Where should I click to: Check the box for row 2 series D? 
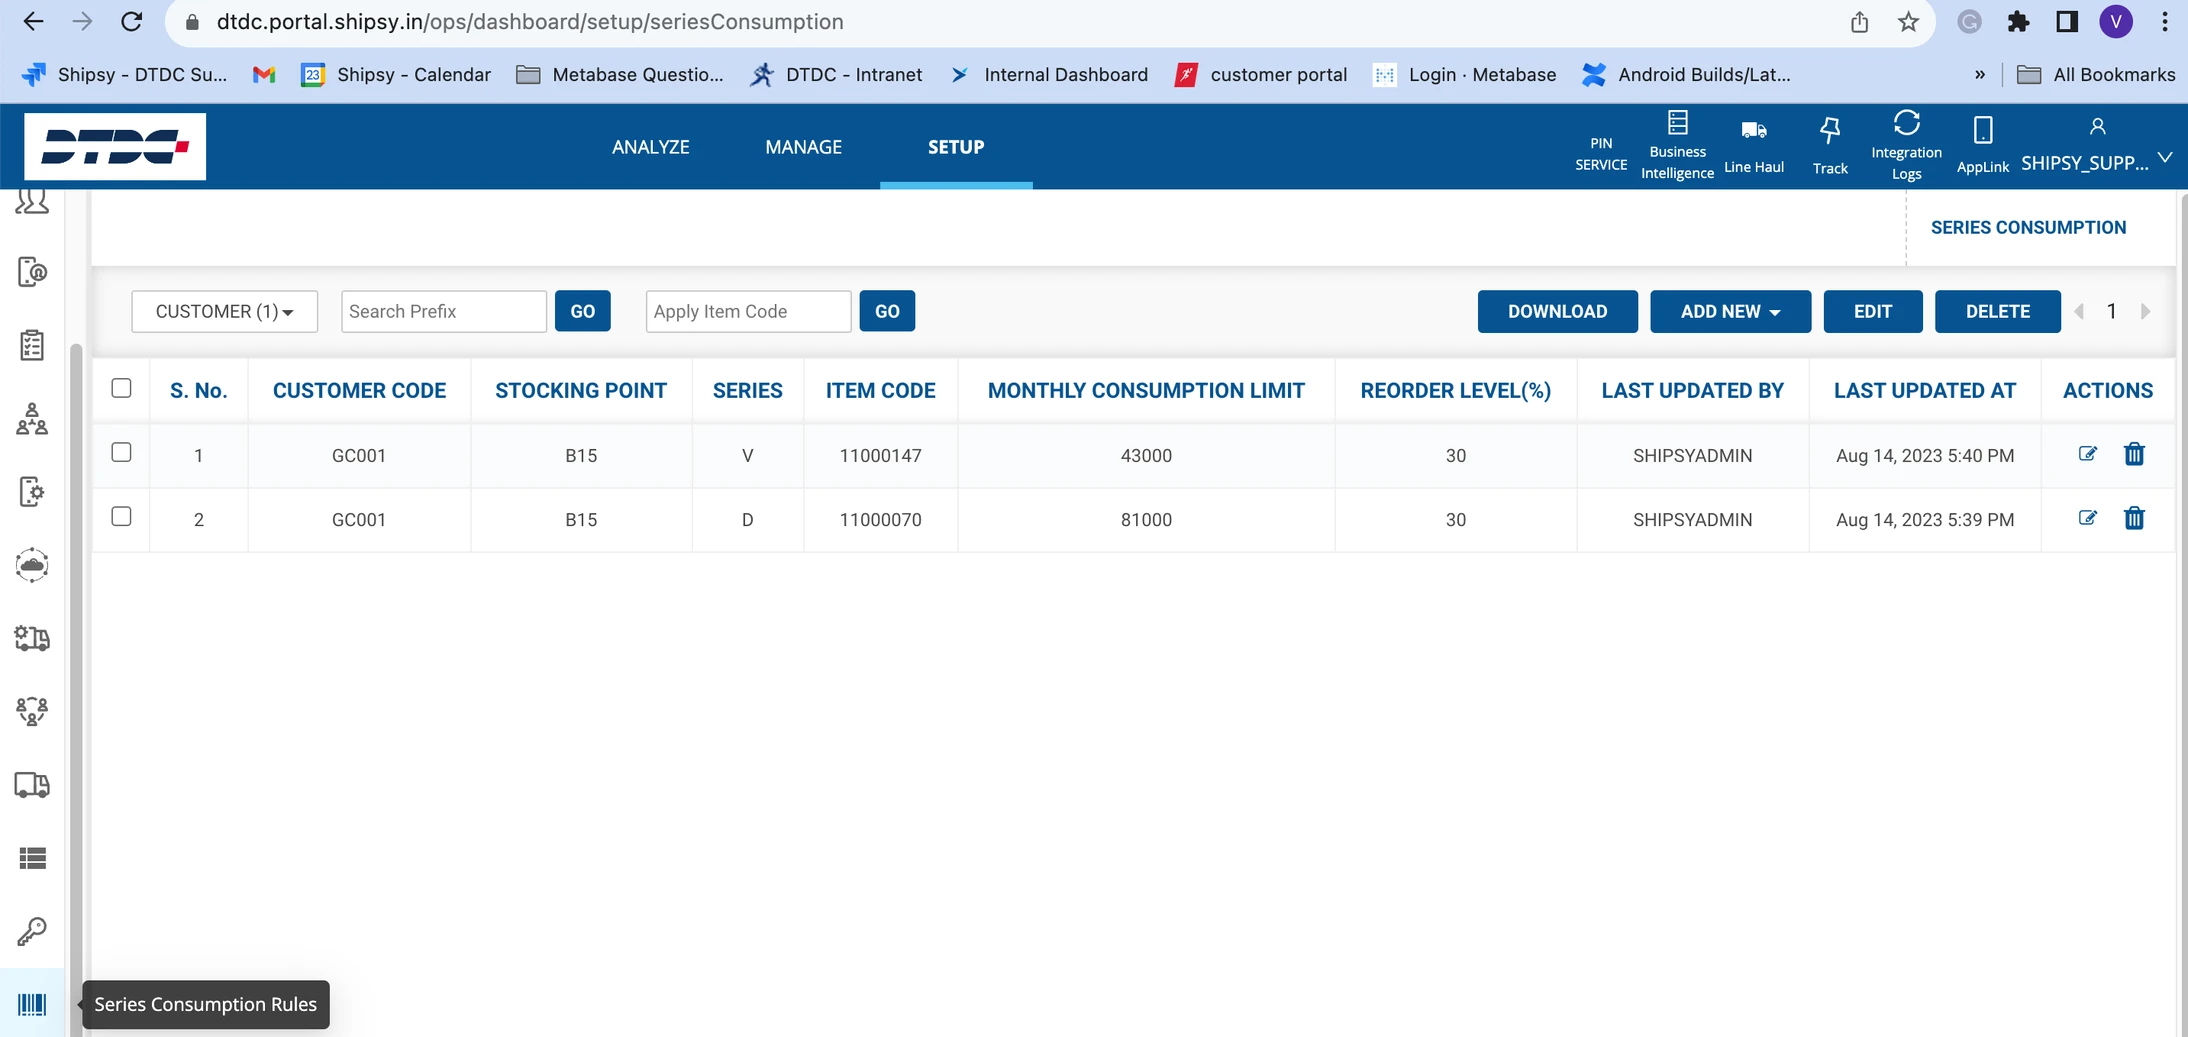pyautogui.click(x=121, y=516)
